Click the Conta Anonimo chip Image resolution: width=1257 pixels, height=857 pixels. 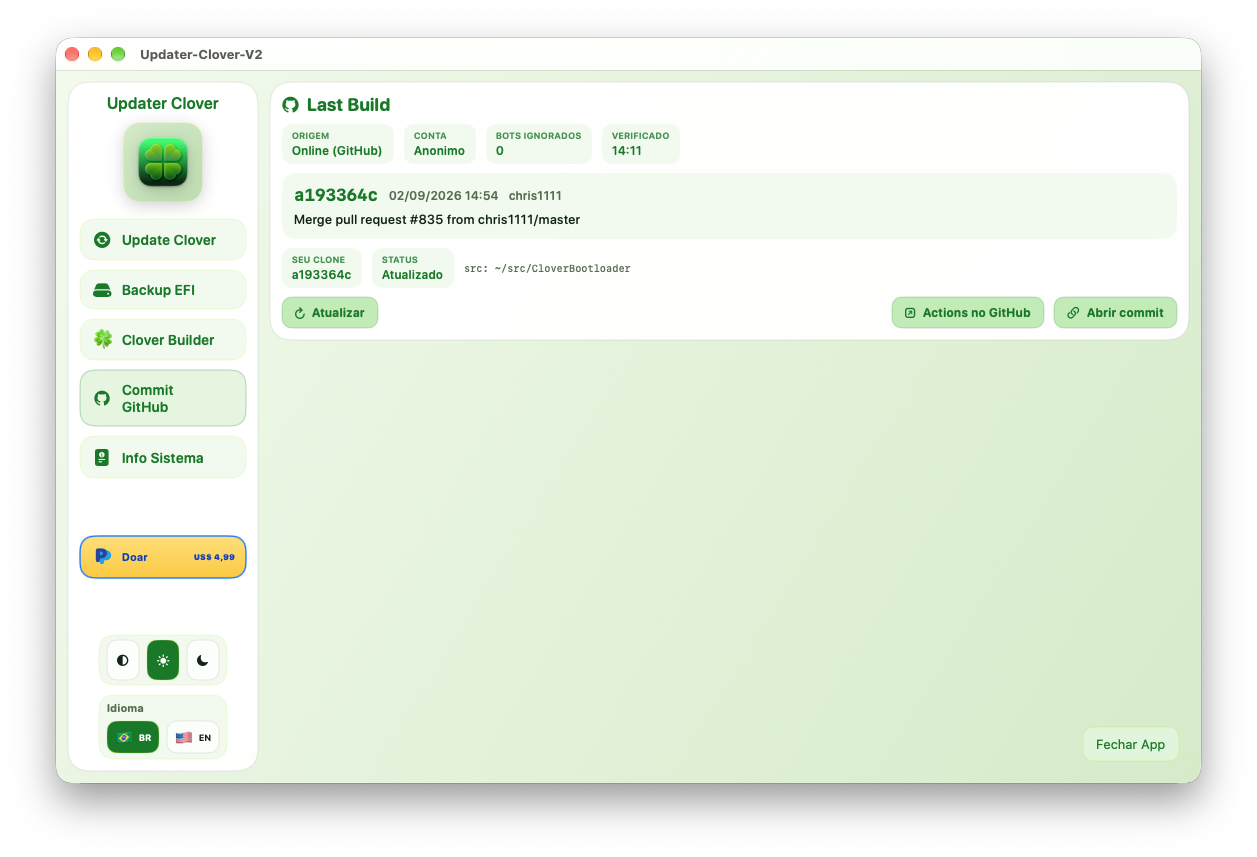(x=440, y=144)
